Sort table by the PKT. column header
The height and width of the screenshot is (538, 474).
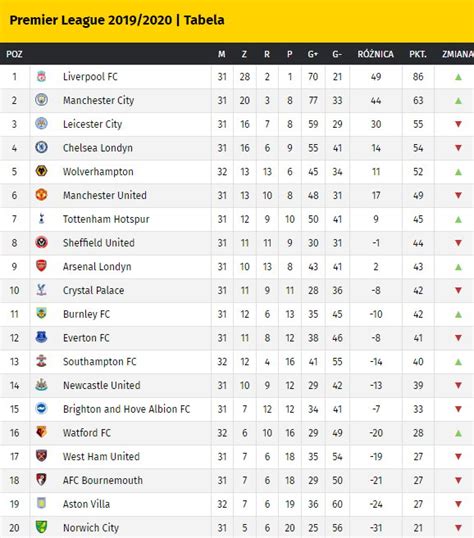click(418, 54)
